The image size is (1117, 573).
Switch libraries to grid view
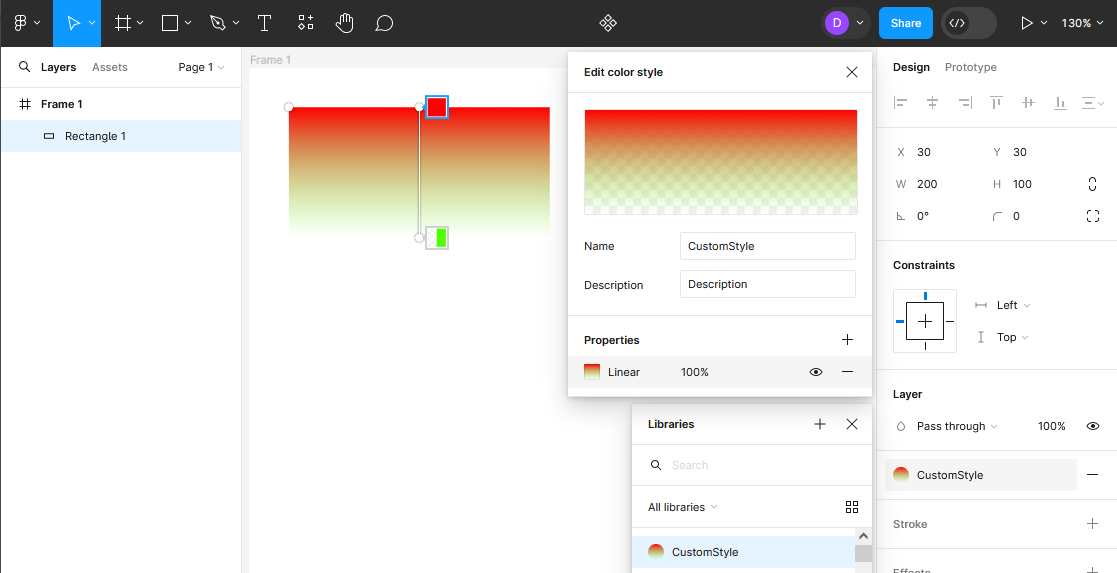click(851, 507)
